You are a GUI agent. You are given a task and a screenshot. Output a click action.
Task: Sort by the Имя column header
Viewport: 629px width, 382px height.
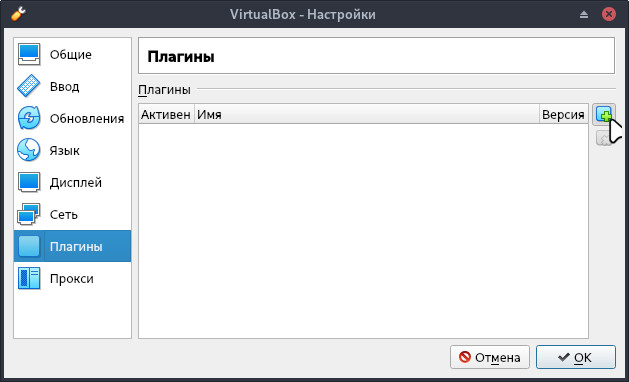pos(367,114)
